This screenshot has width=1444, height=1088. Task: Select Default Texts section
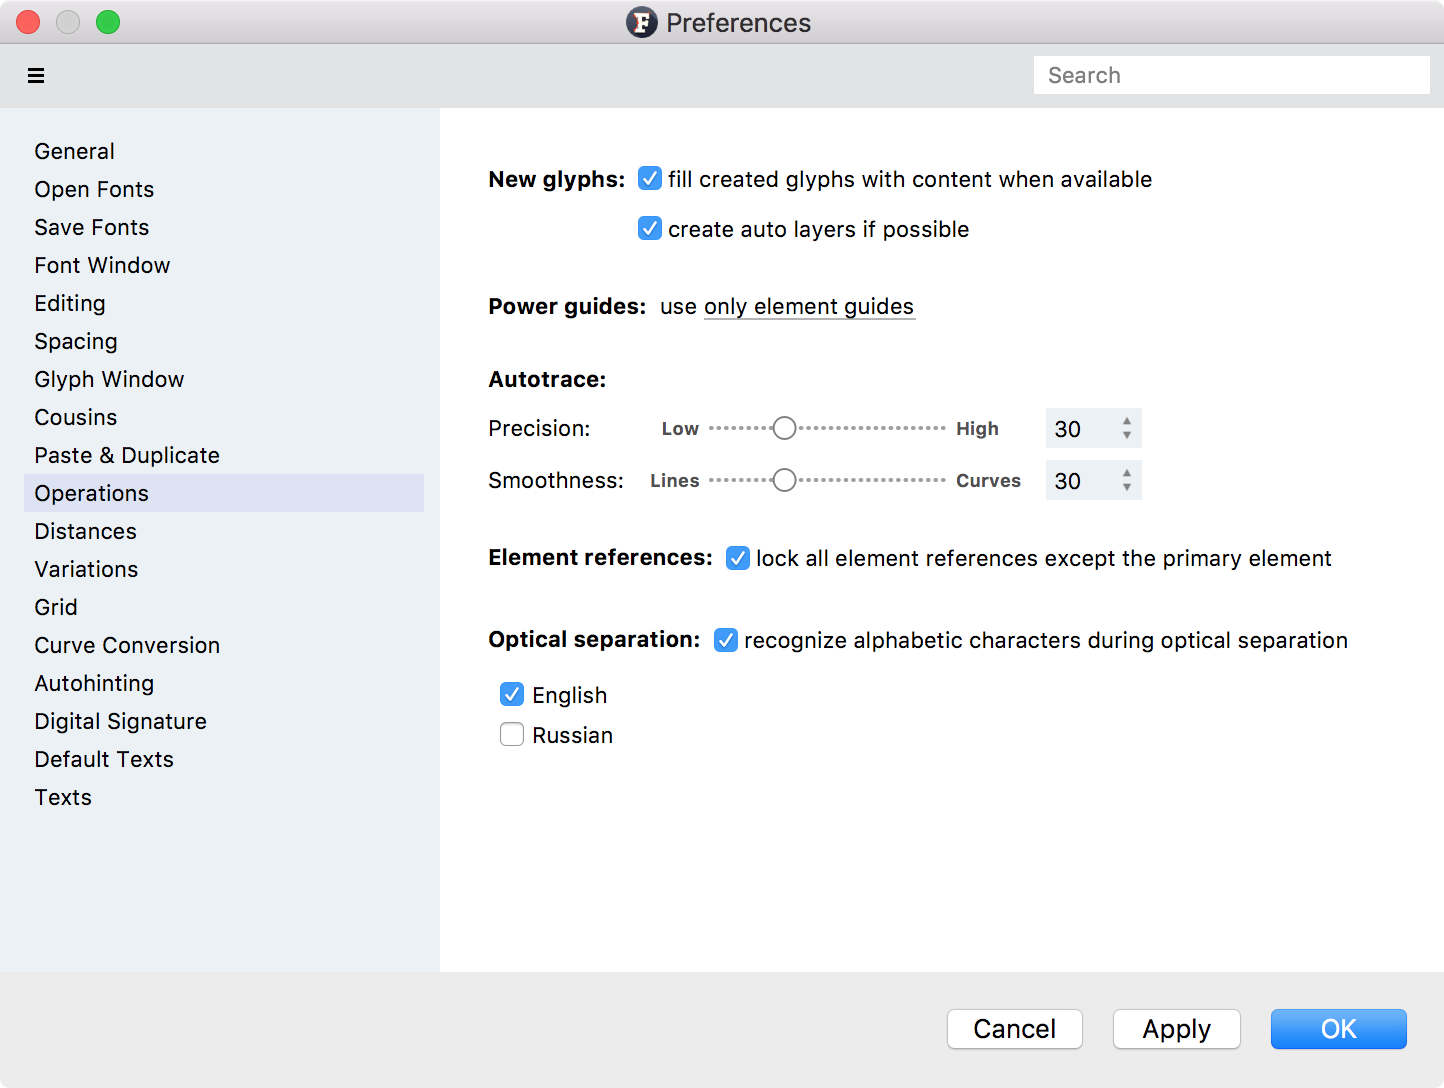(x=224, y=759)
